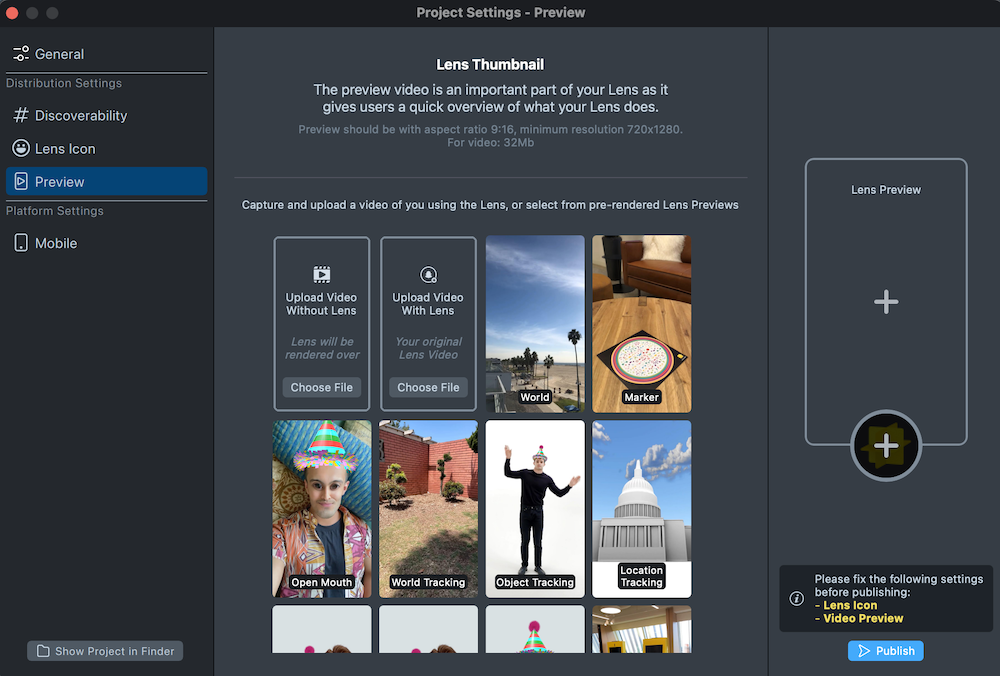
Task: Click the Upload Video With Lens icon
Action: [428, 274]
